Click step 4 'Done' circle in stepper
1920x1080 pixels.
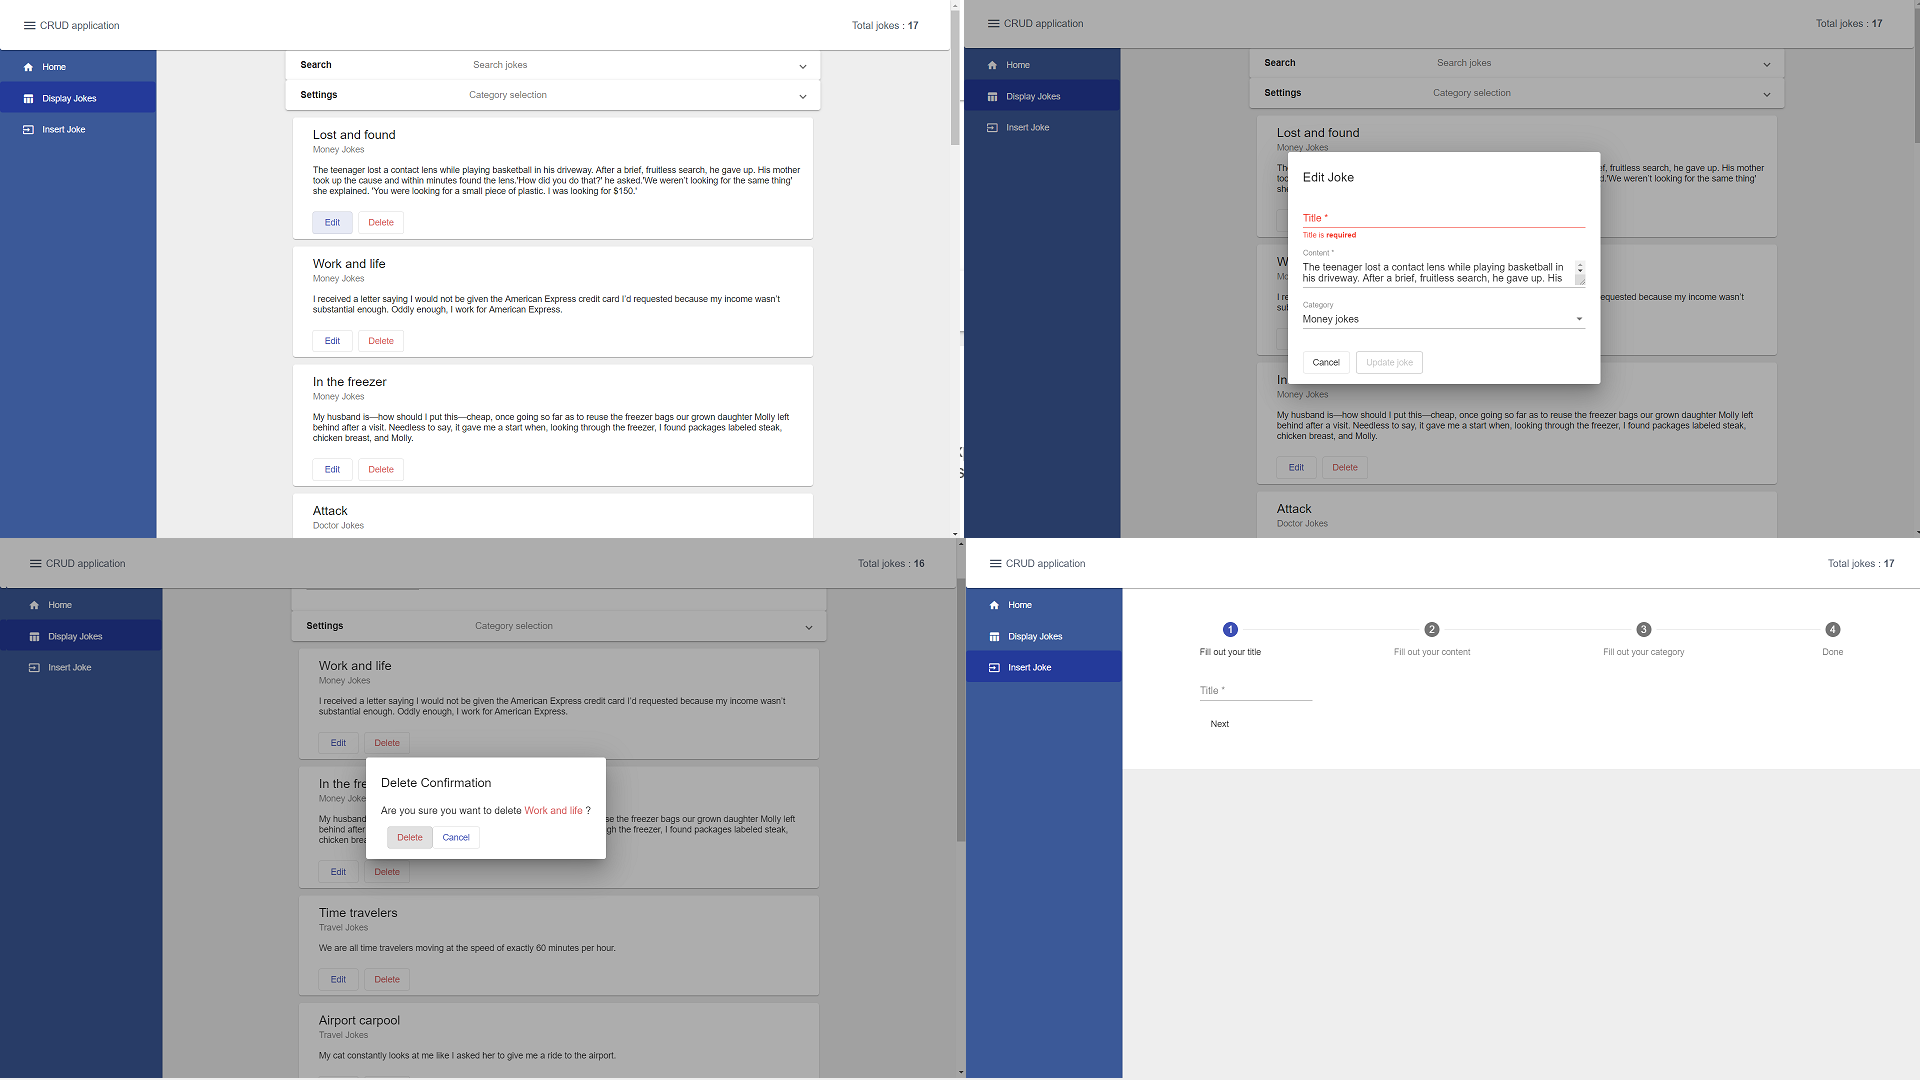(1832, 630)
